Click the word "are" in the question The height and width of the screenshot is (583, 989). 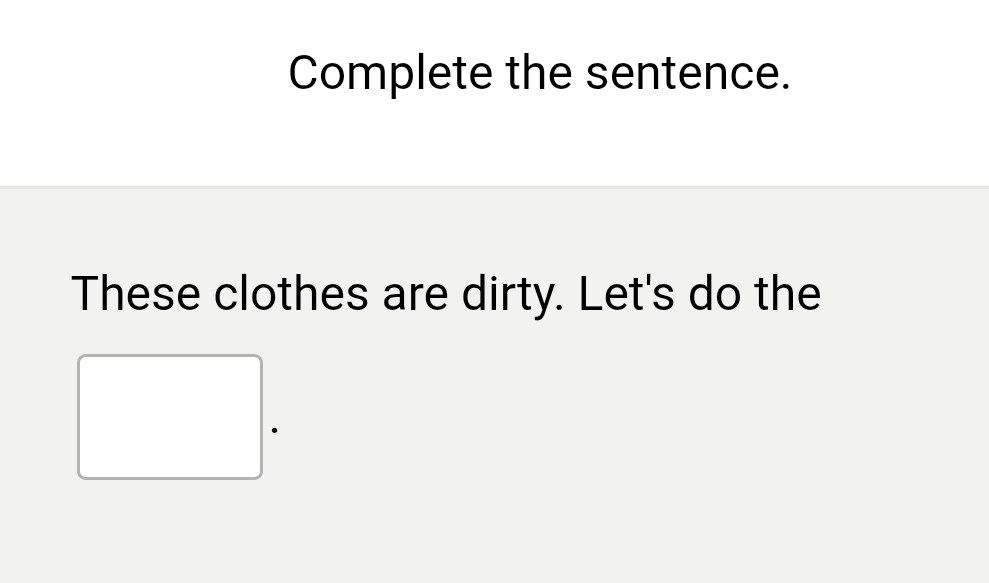click(x=415, y=294)
